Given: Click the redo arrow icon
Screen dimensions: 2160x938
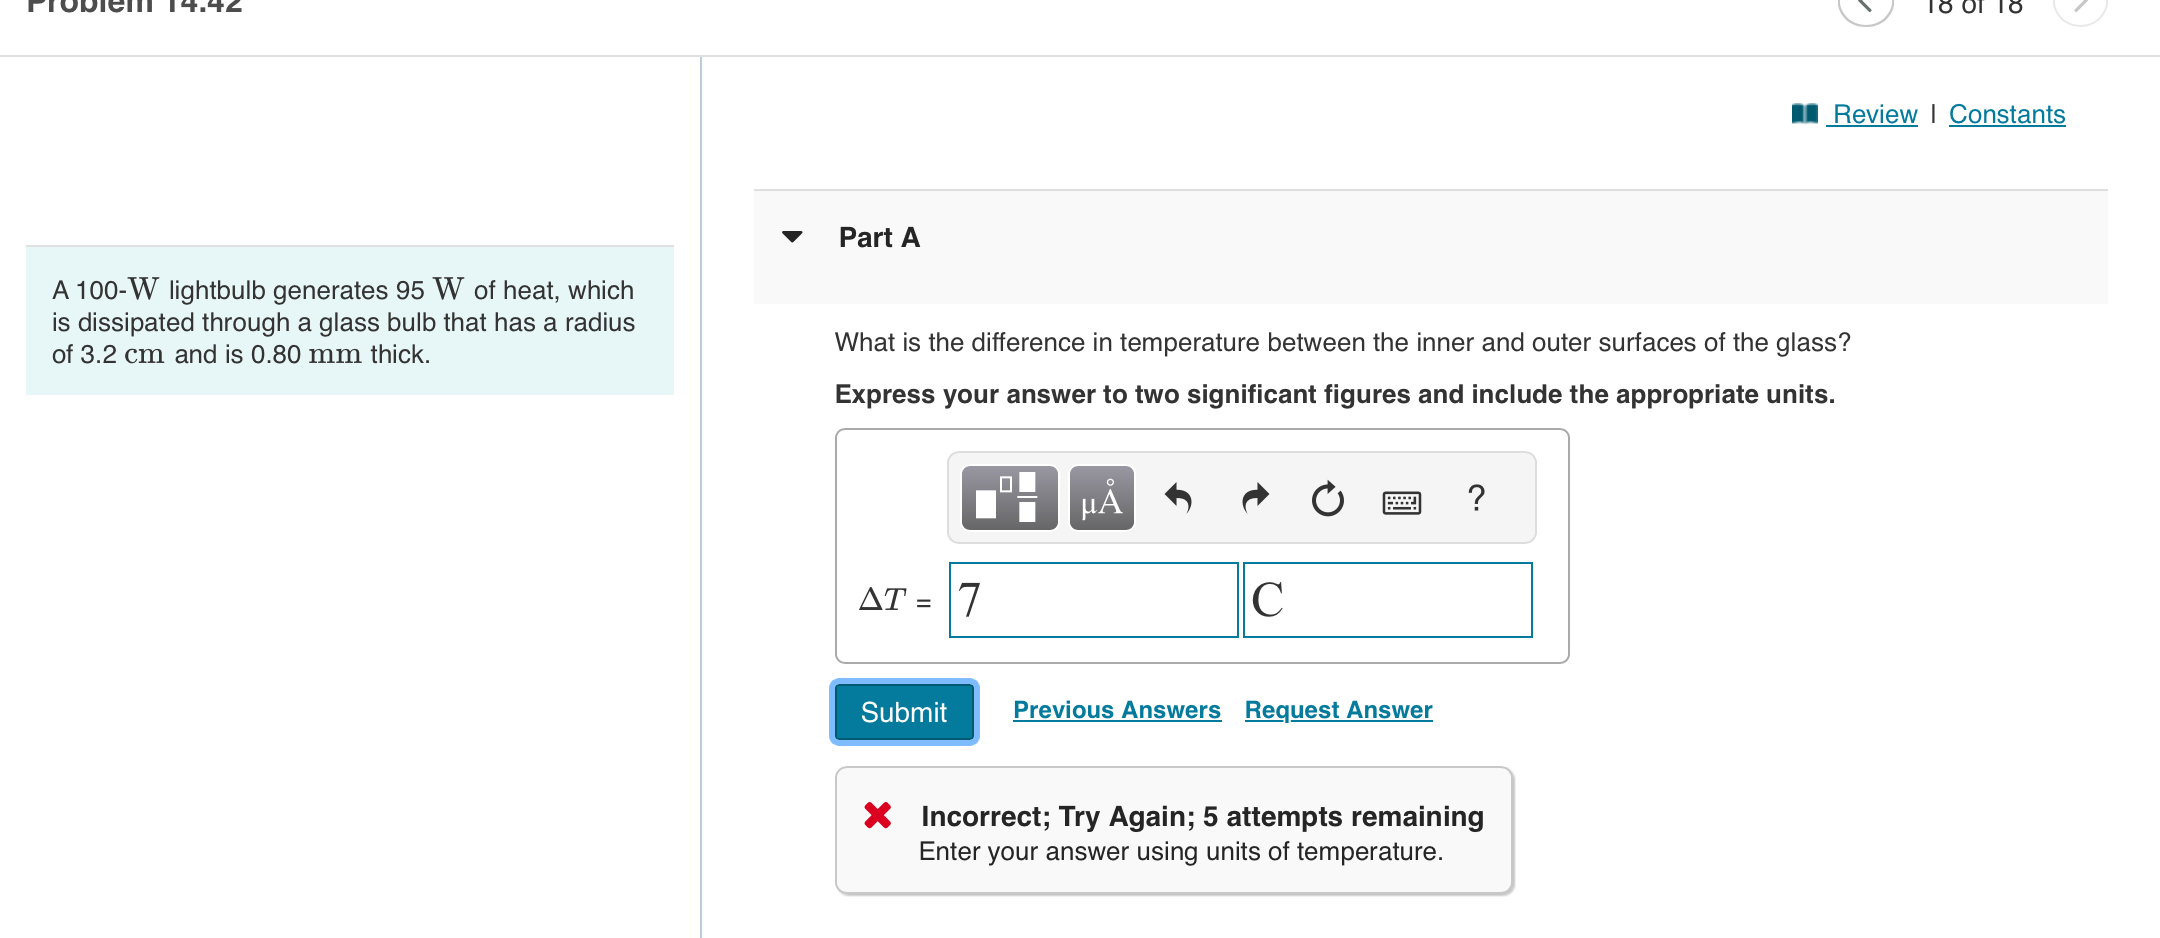Looking at the screenshot, I should tap(1254, 497).
